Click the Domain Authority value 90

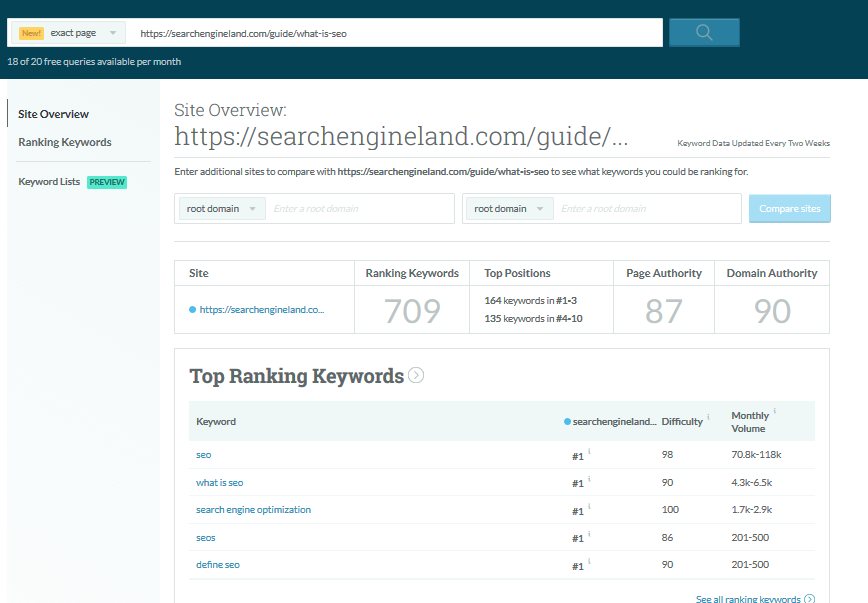coord(772,311)
